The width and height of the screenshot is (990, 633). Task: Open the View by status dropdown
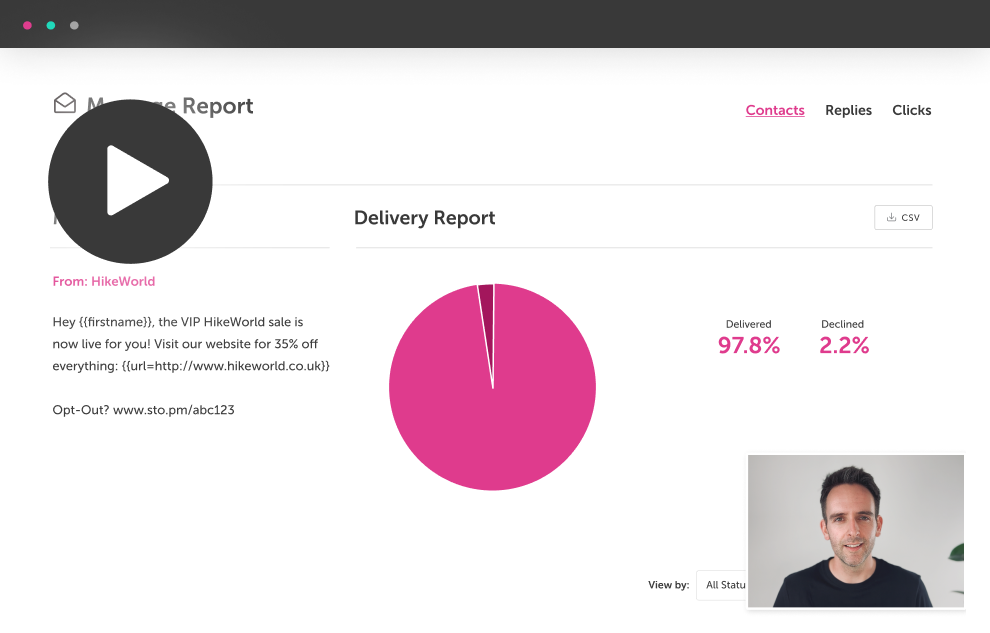722,585
